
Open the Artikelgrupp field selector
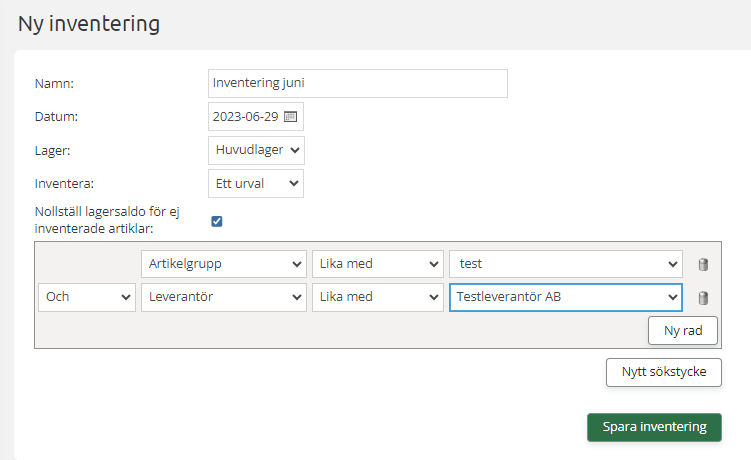(223, 264)
